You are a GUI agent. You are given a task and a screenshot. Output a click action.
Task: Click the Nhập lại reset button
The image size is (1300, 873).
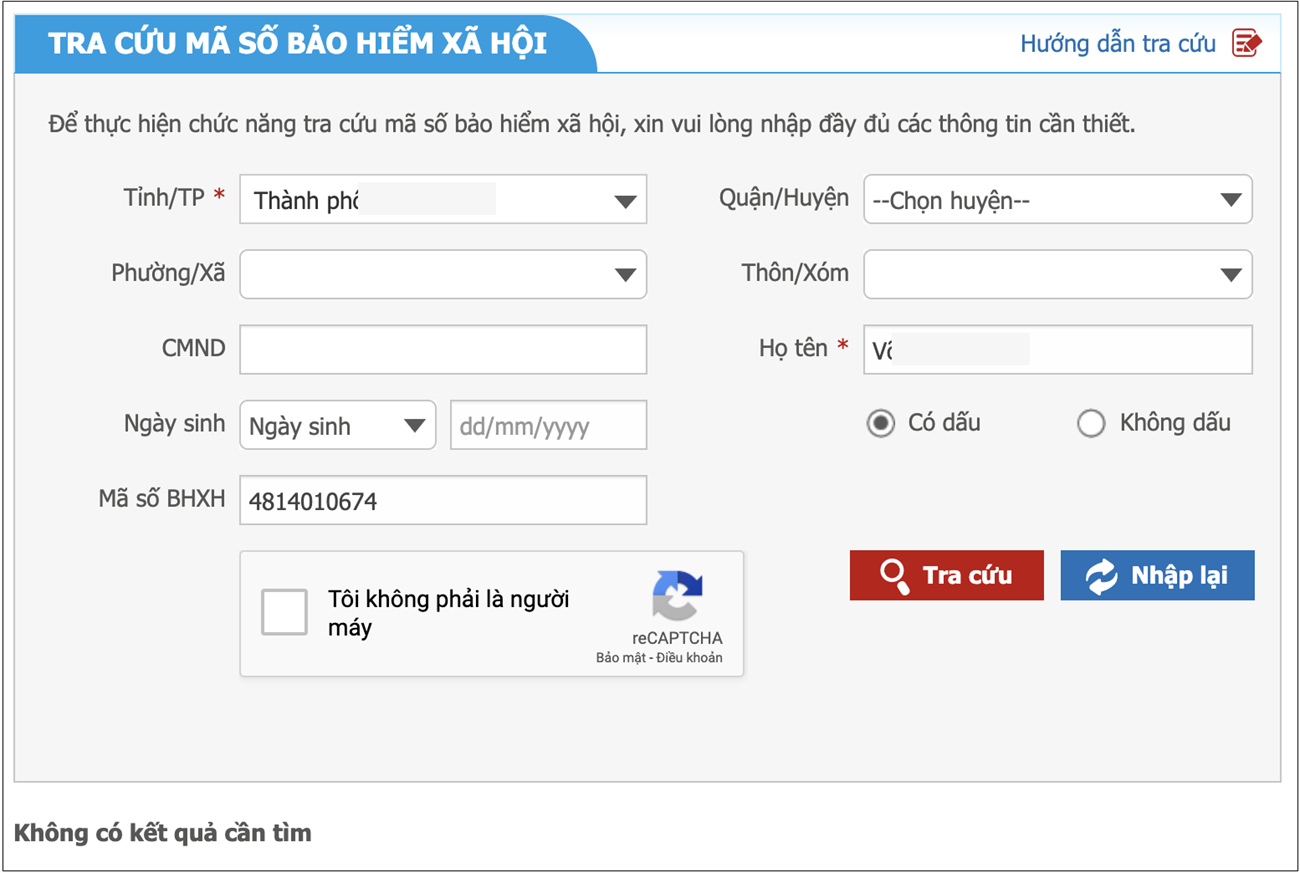(1157, 575)
